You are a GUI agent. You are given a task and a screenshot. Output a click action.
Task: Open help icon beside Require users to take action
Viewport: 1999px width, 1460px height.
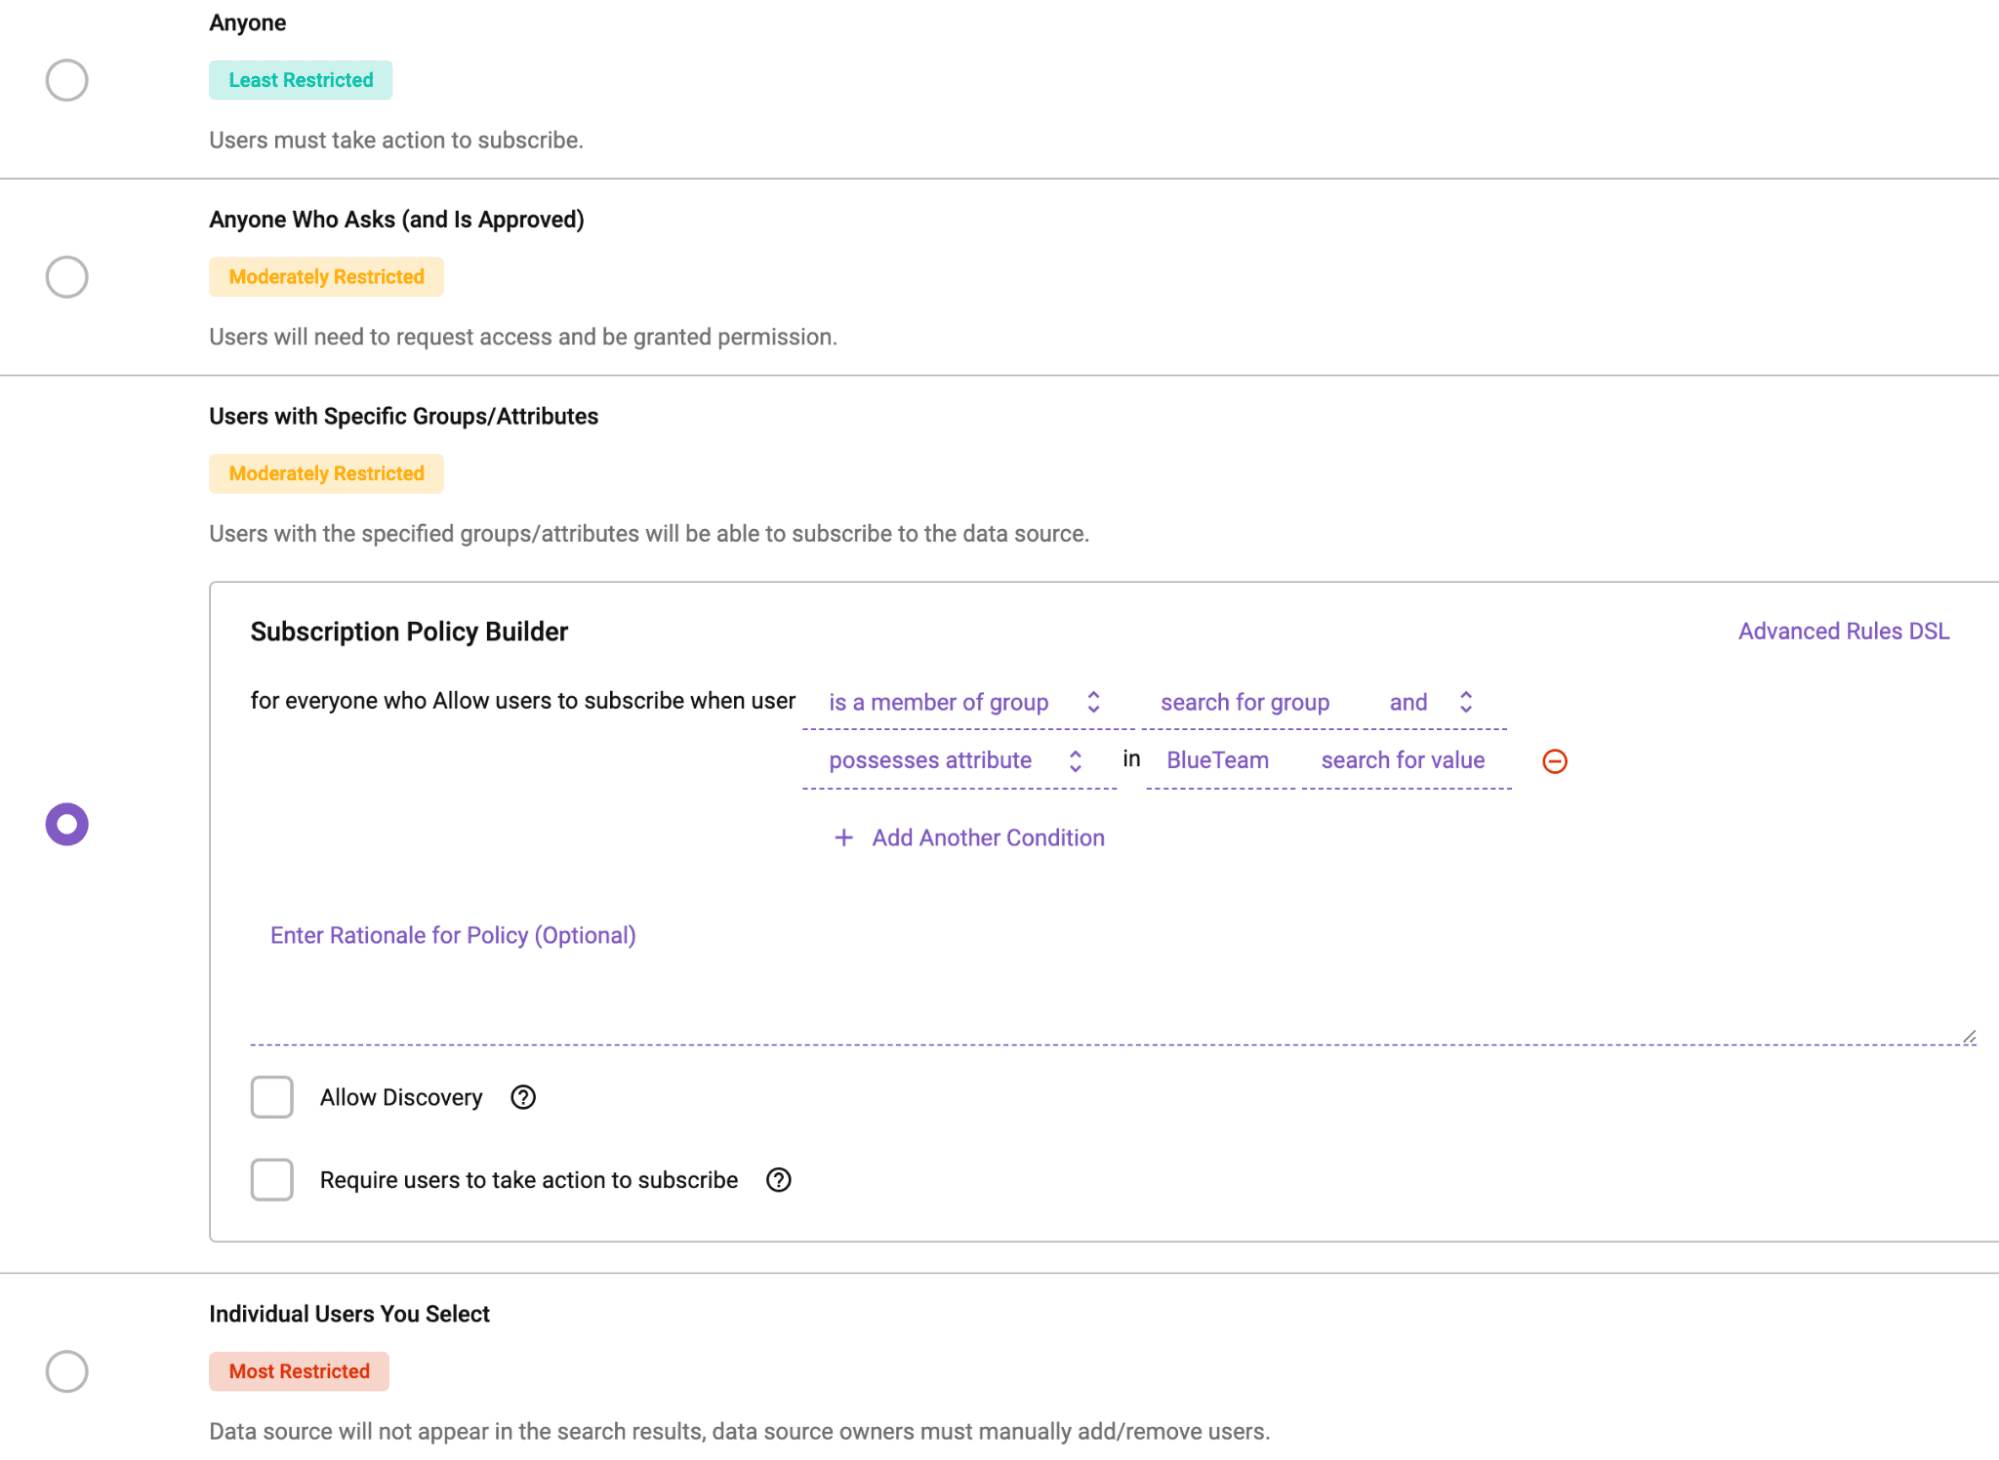[x=779, y=1180]
